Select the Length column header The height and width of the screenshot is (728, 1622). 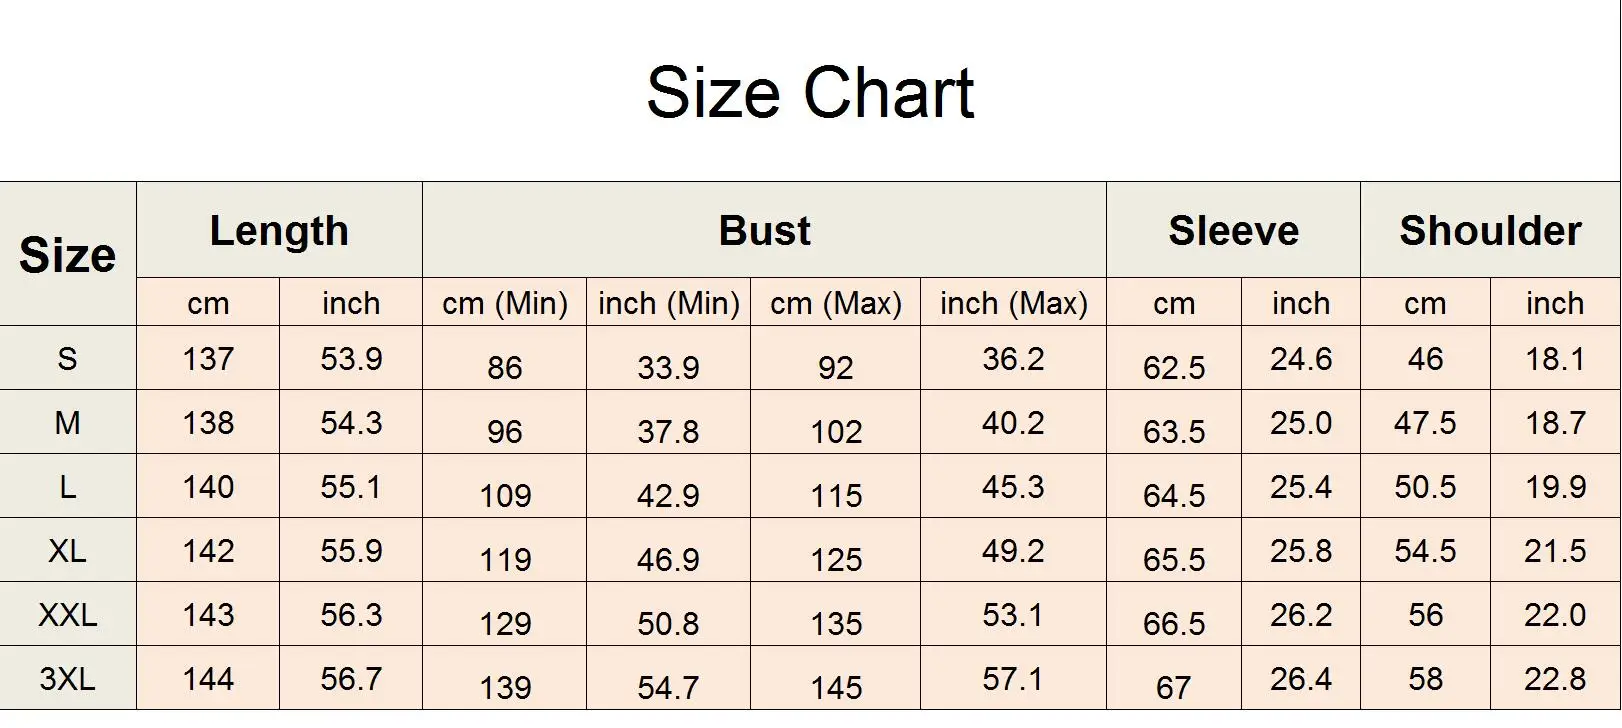click(x=279, y=231)
